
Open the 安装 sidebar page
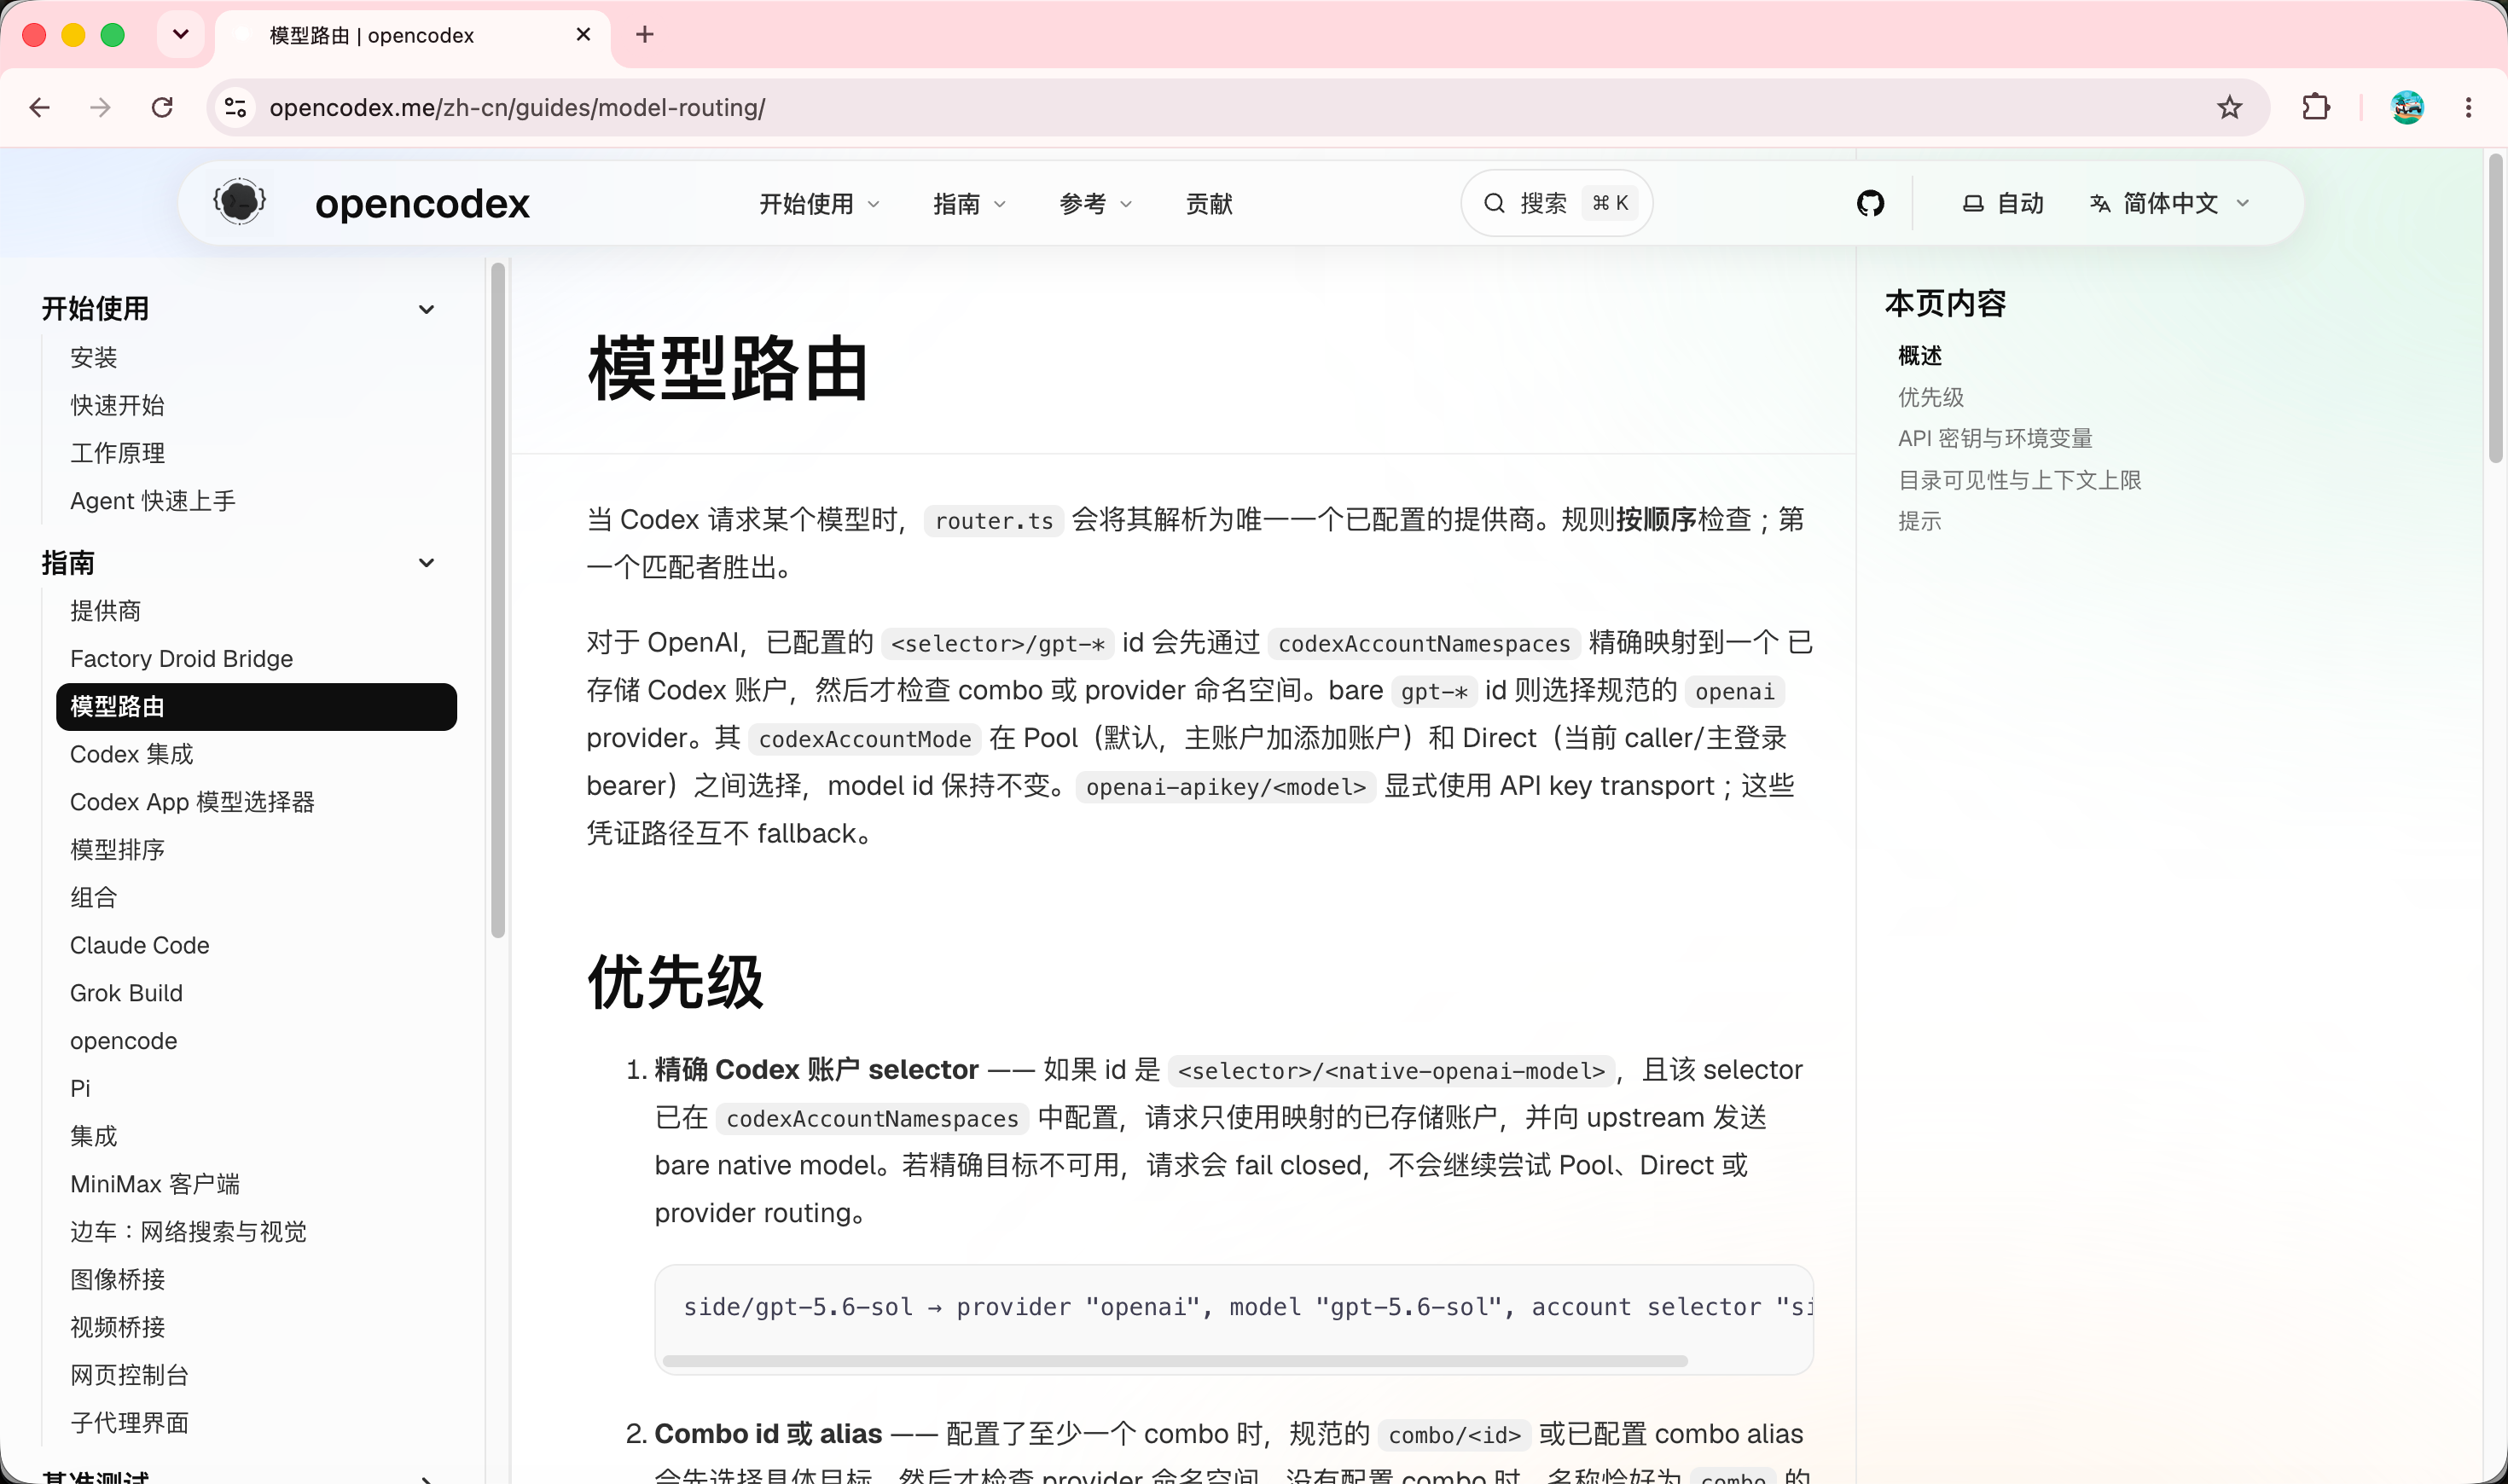click(x=94, y=357)
